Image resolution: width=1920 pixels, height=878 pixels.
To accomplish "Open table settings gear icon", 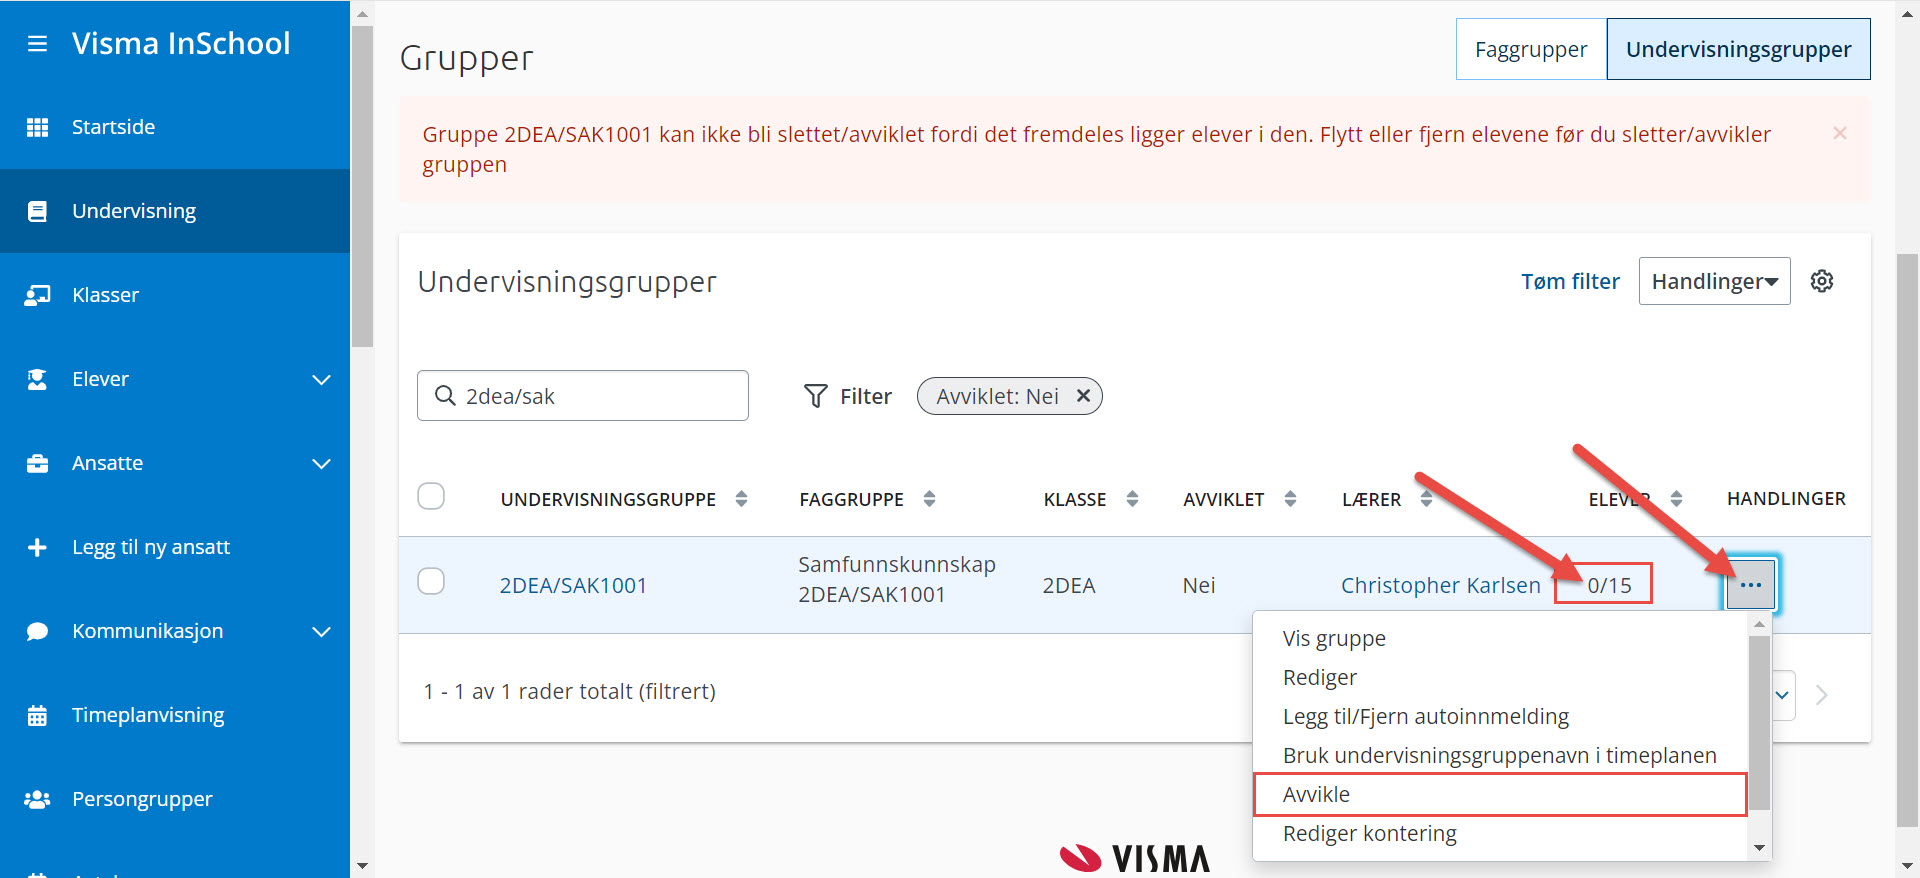I will (1822, 281).
